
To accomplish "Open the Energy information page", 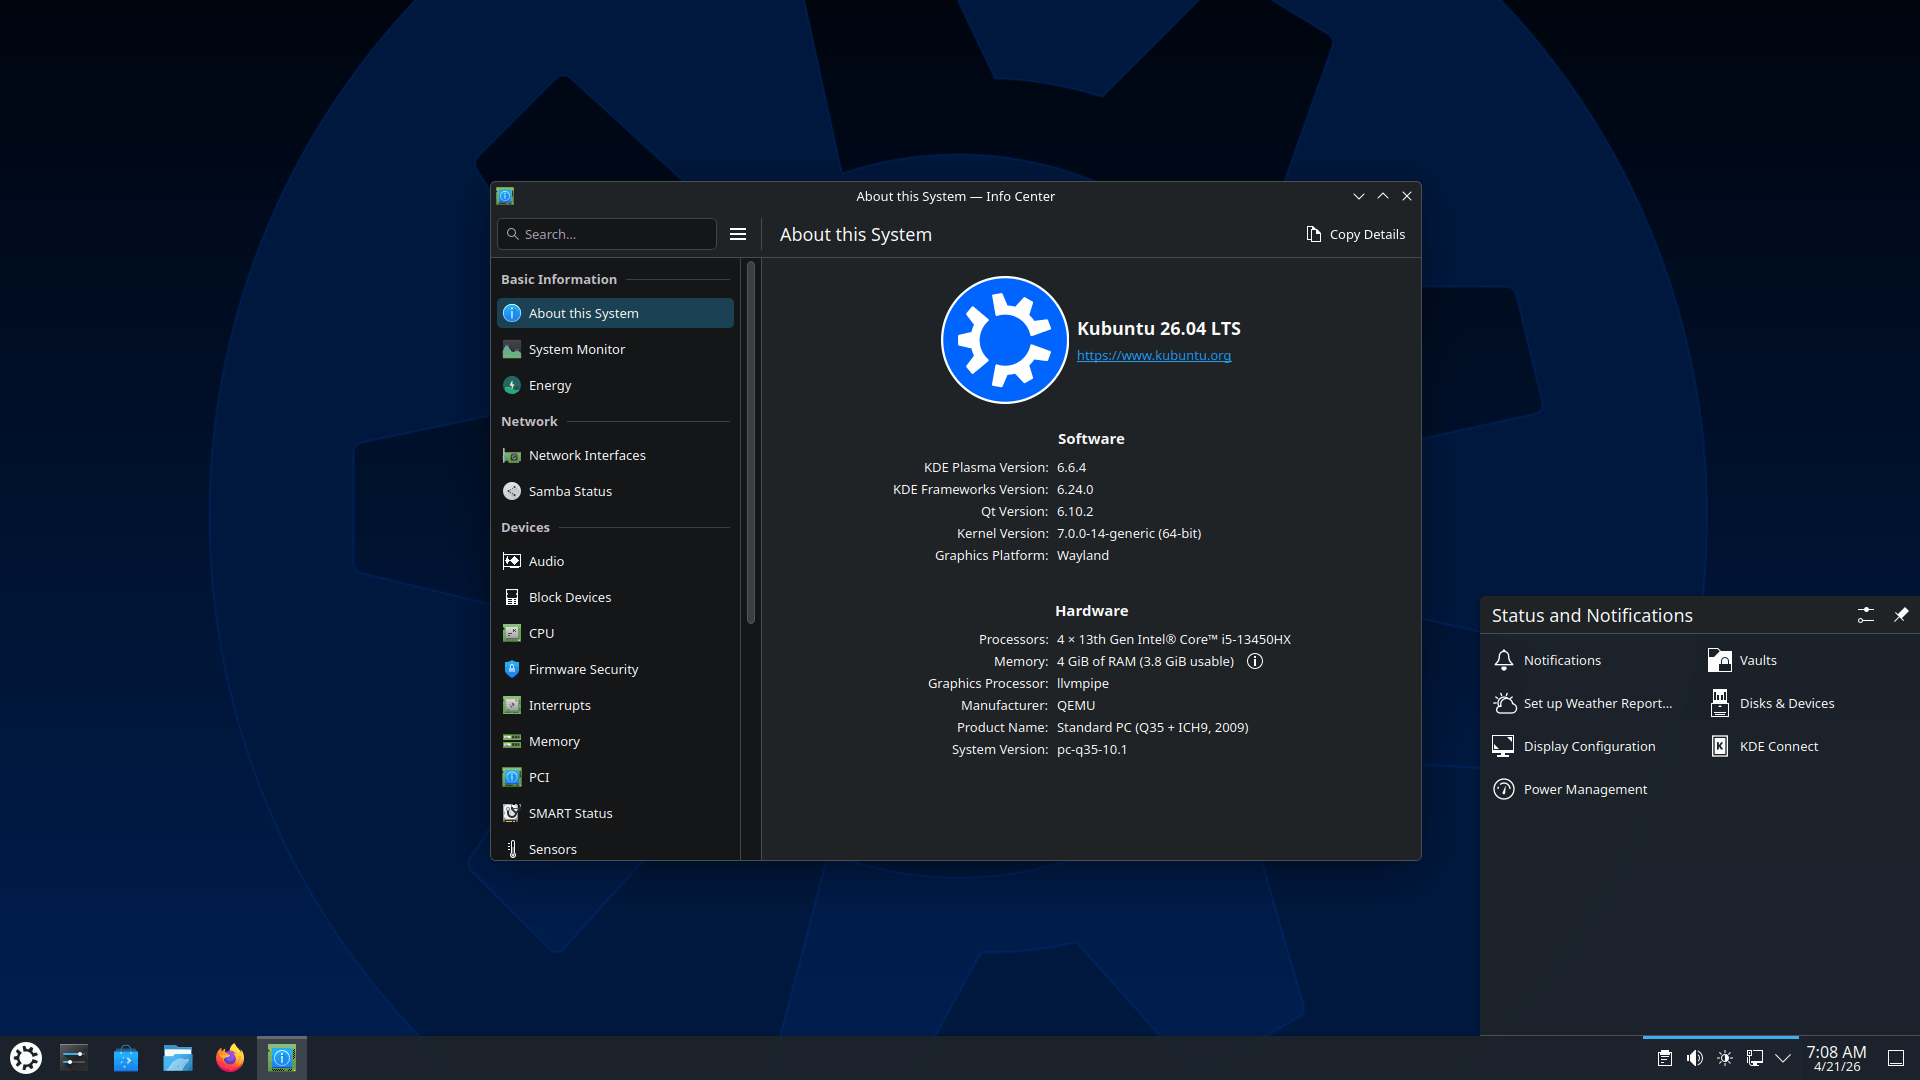I will pyautogui.click(x=549, y=385).
